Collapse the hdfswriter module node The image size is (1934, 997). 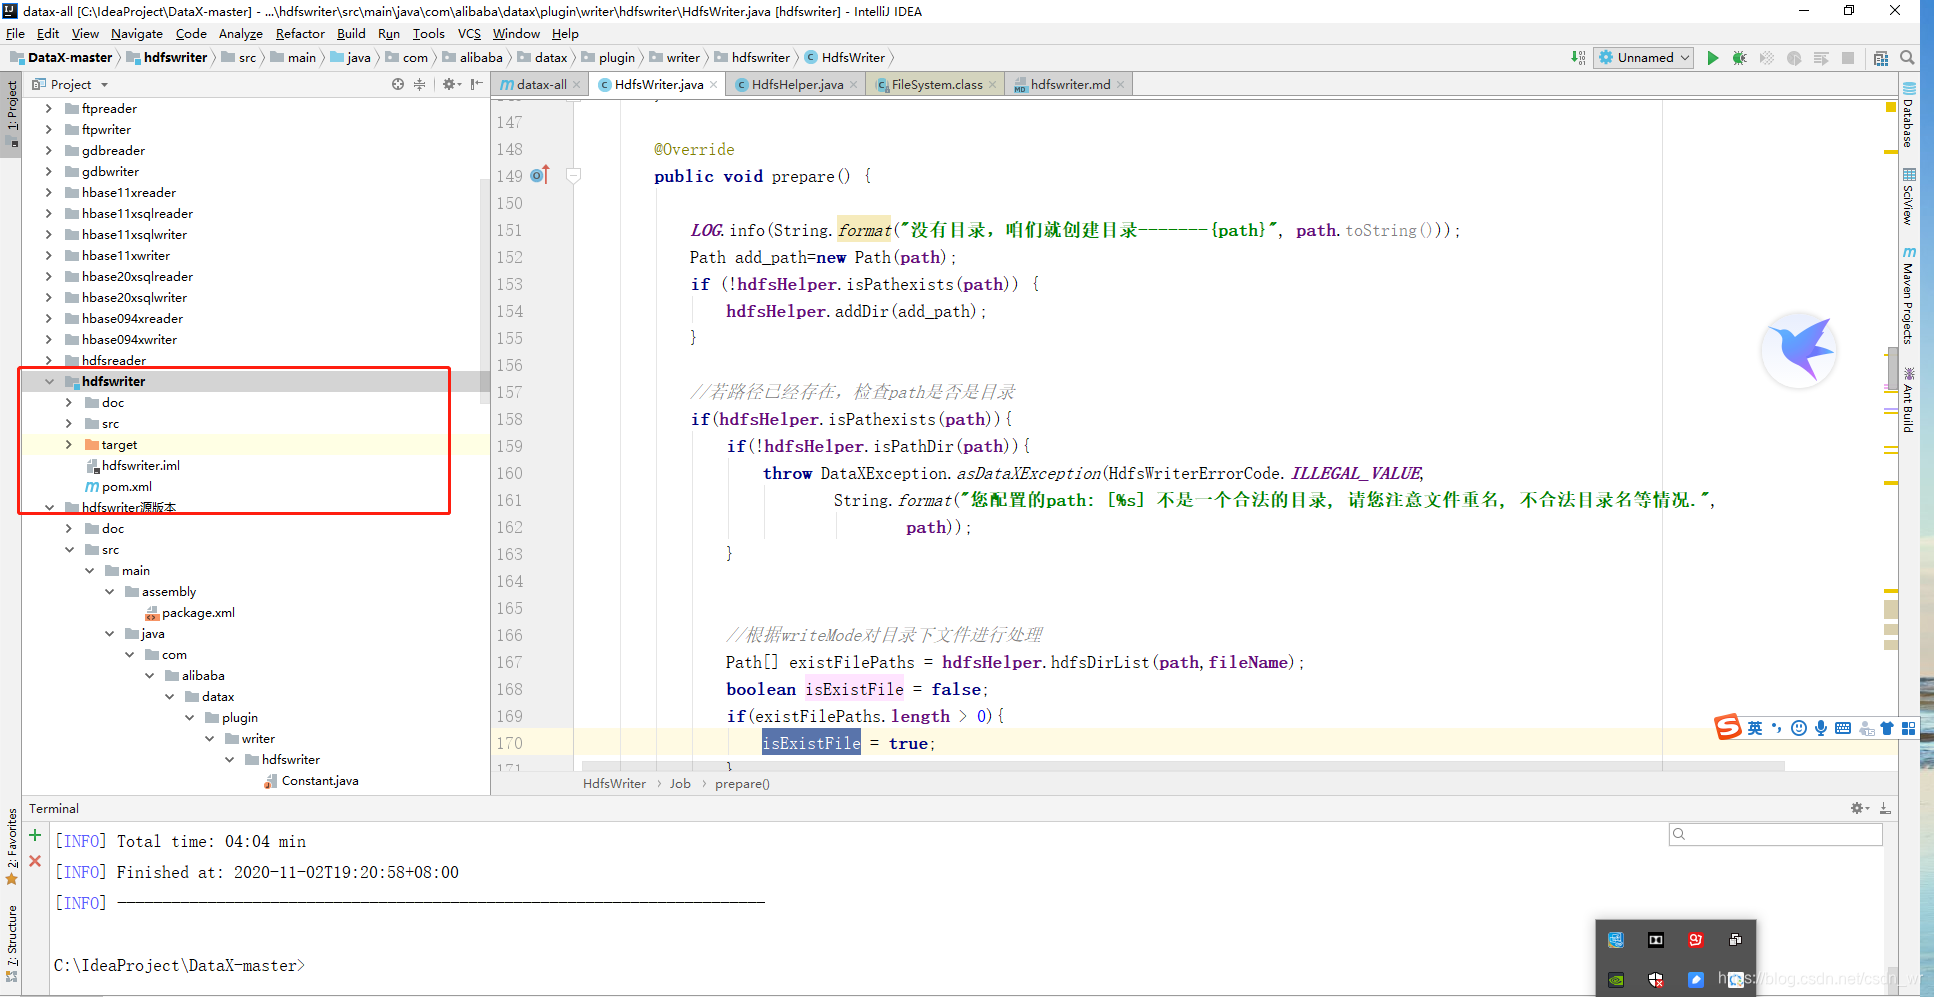(49, 381)
